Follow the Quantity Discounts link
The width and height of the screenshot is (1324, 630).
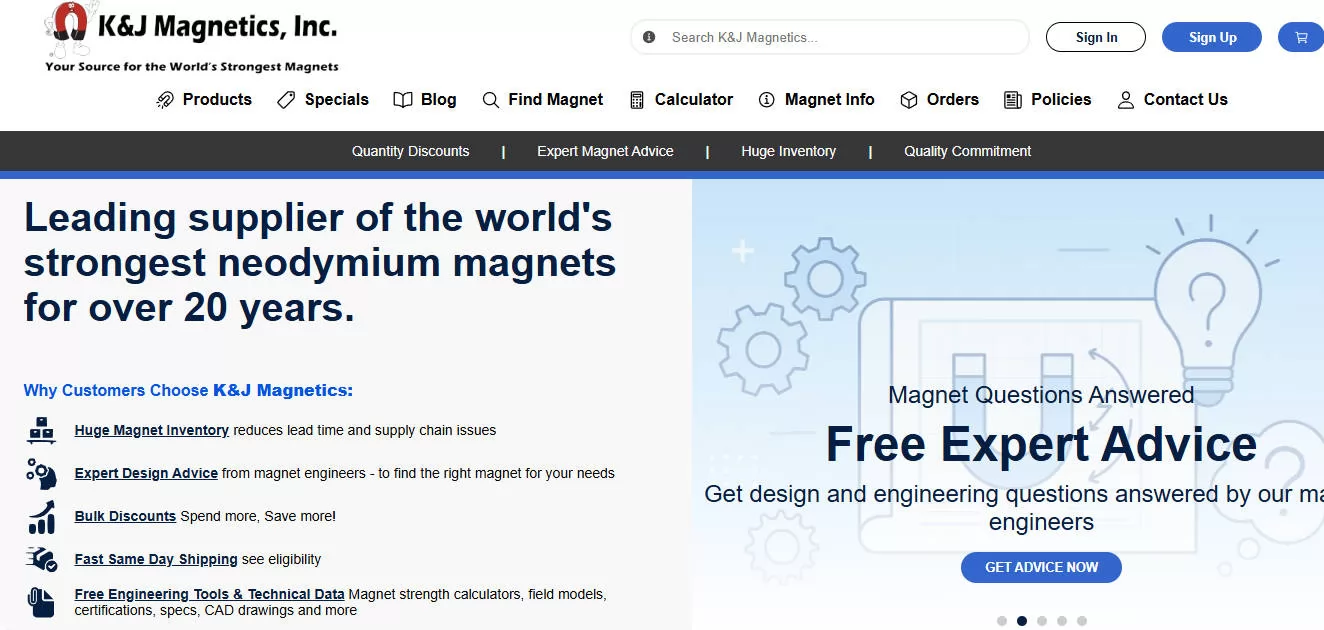coord(410,151)
